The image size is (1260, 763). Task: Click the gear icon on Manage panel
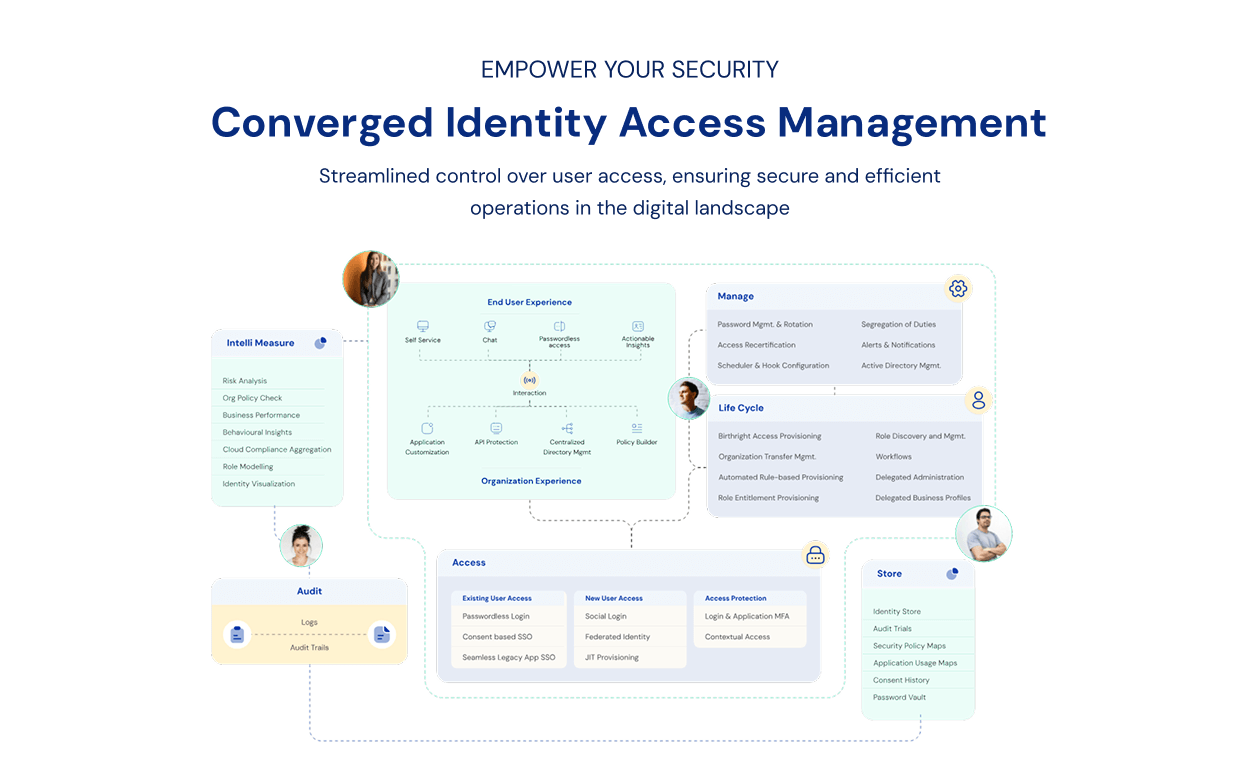(958, 289)
